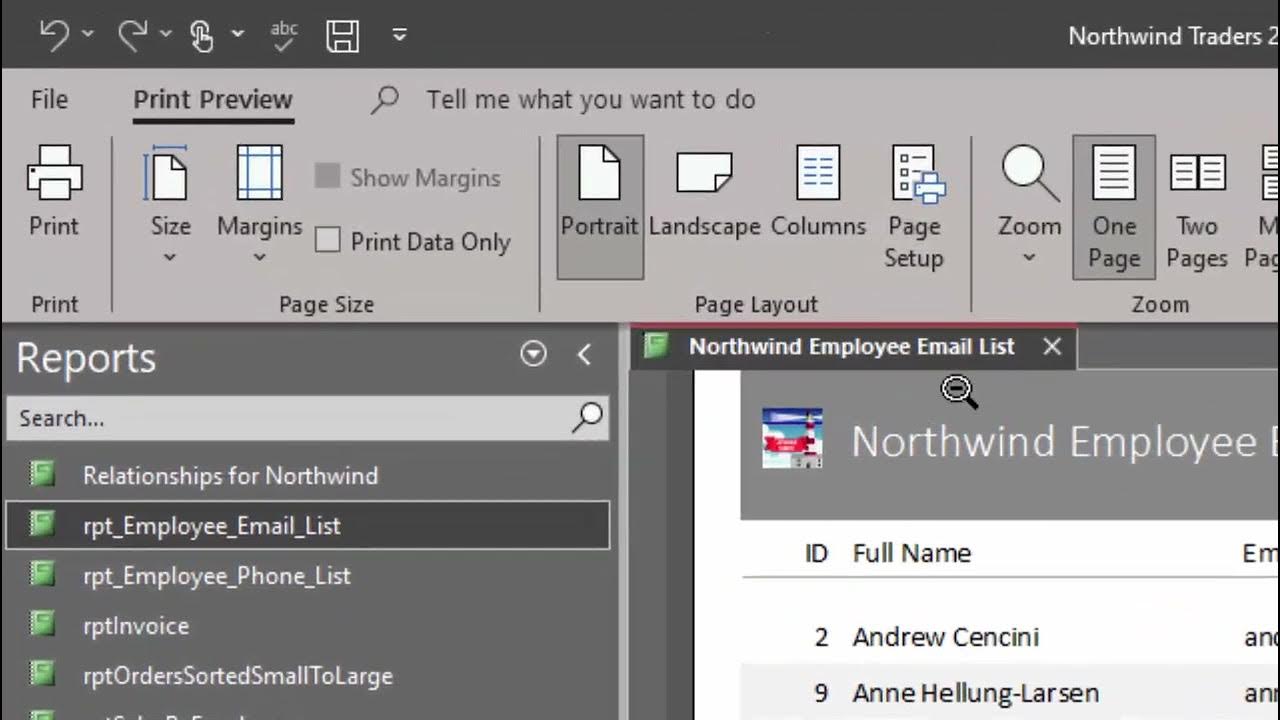Select rpt_Employee_Email_List report
The width and height of the screenshot is (1280, 720).
click(308, 525)
